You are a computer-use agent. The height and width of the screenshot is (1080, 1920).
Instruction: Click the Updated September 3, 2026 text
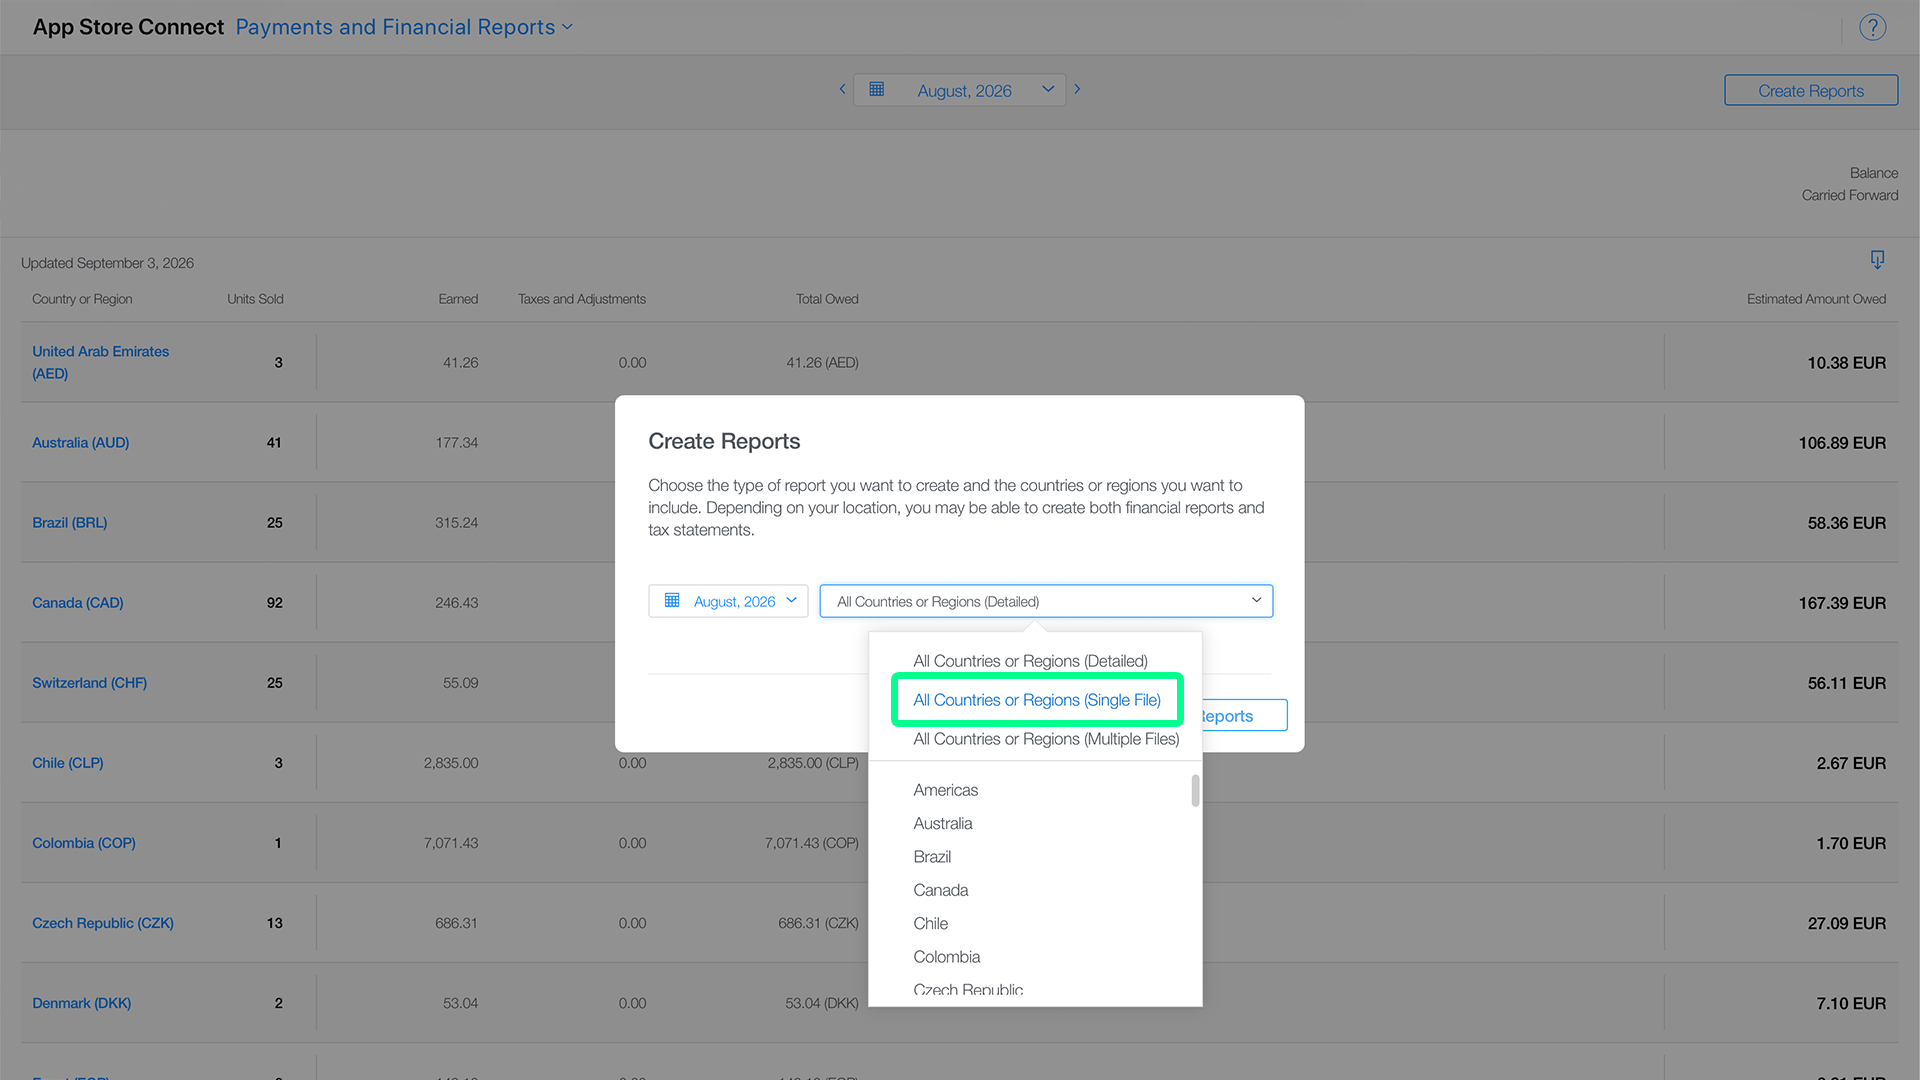pos(107,263)
